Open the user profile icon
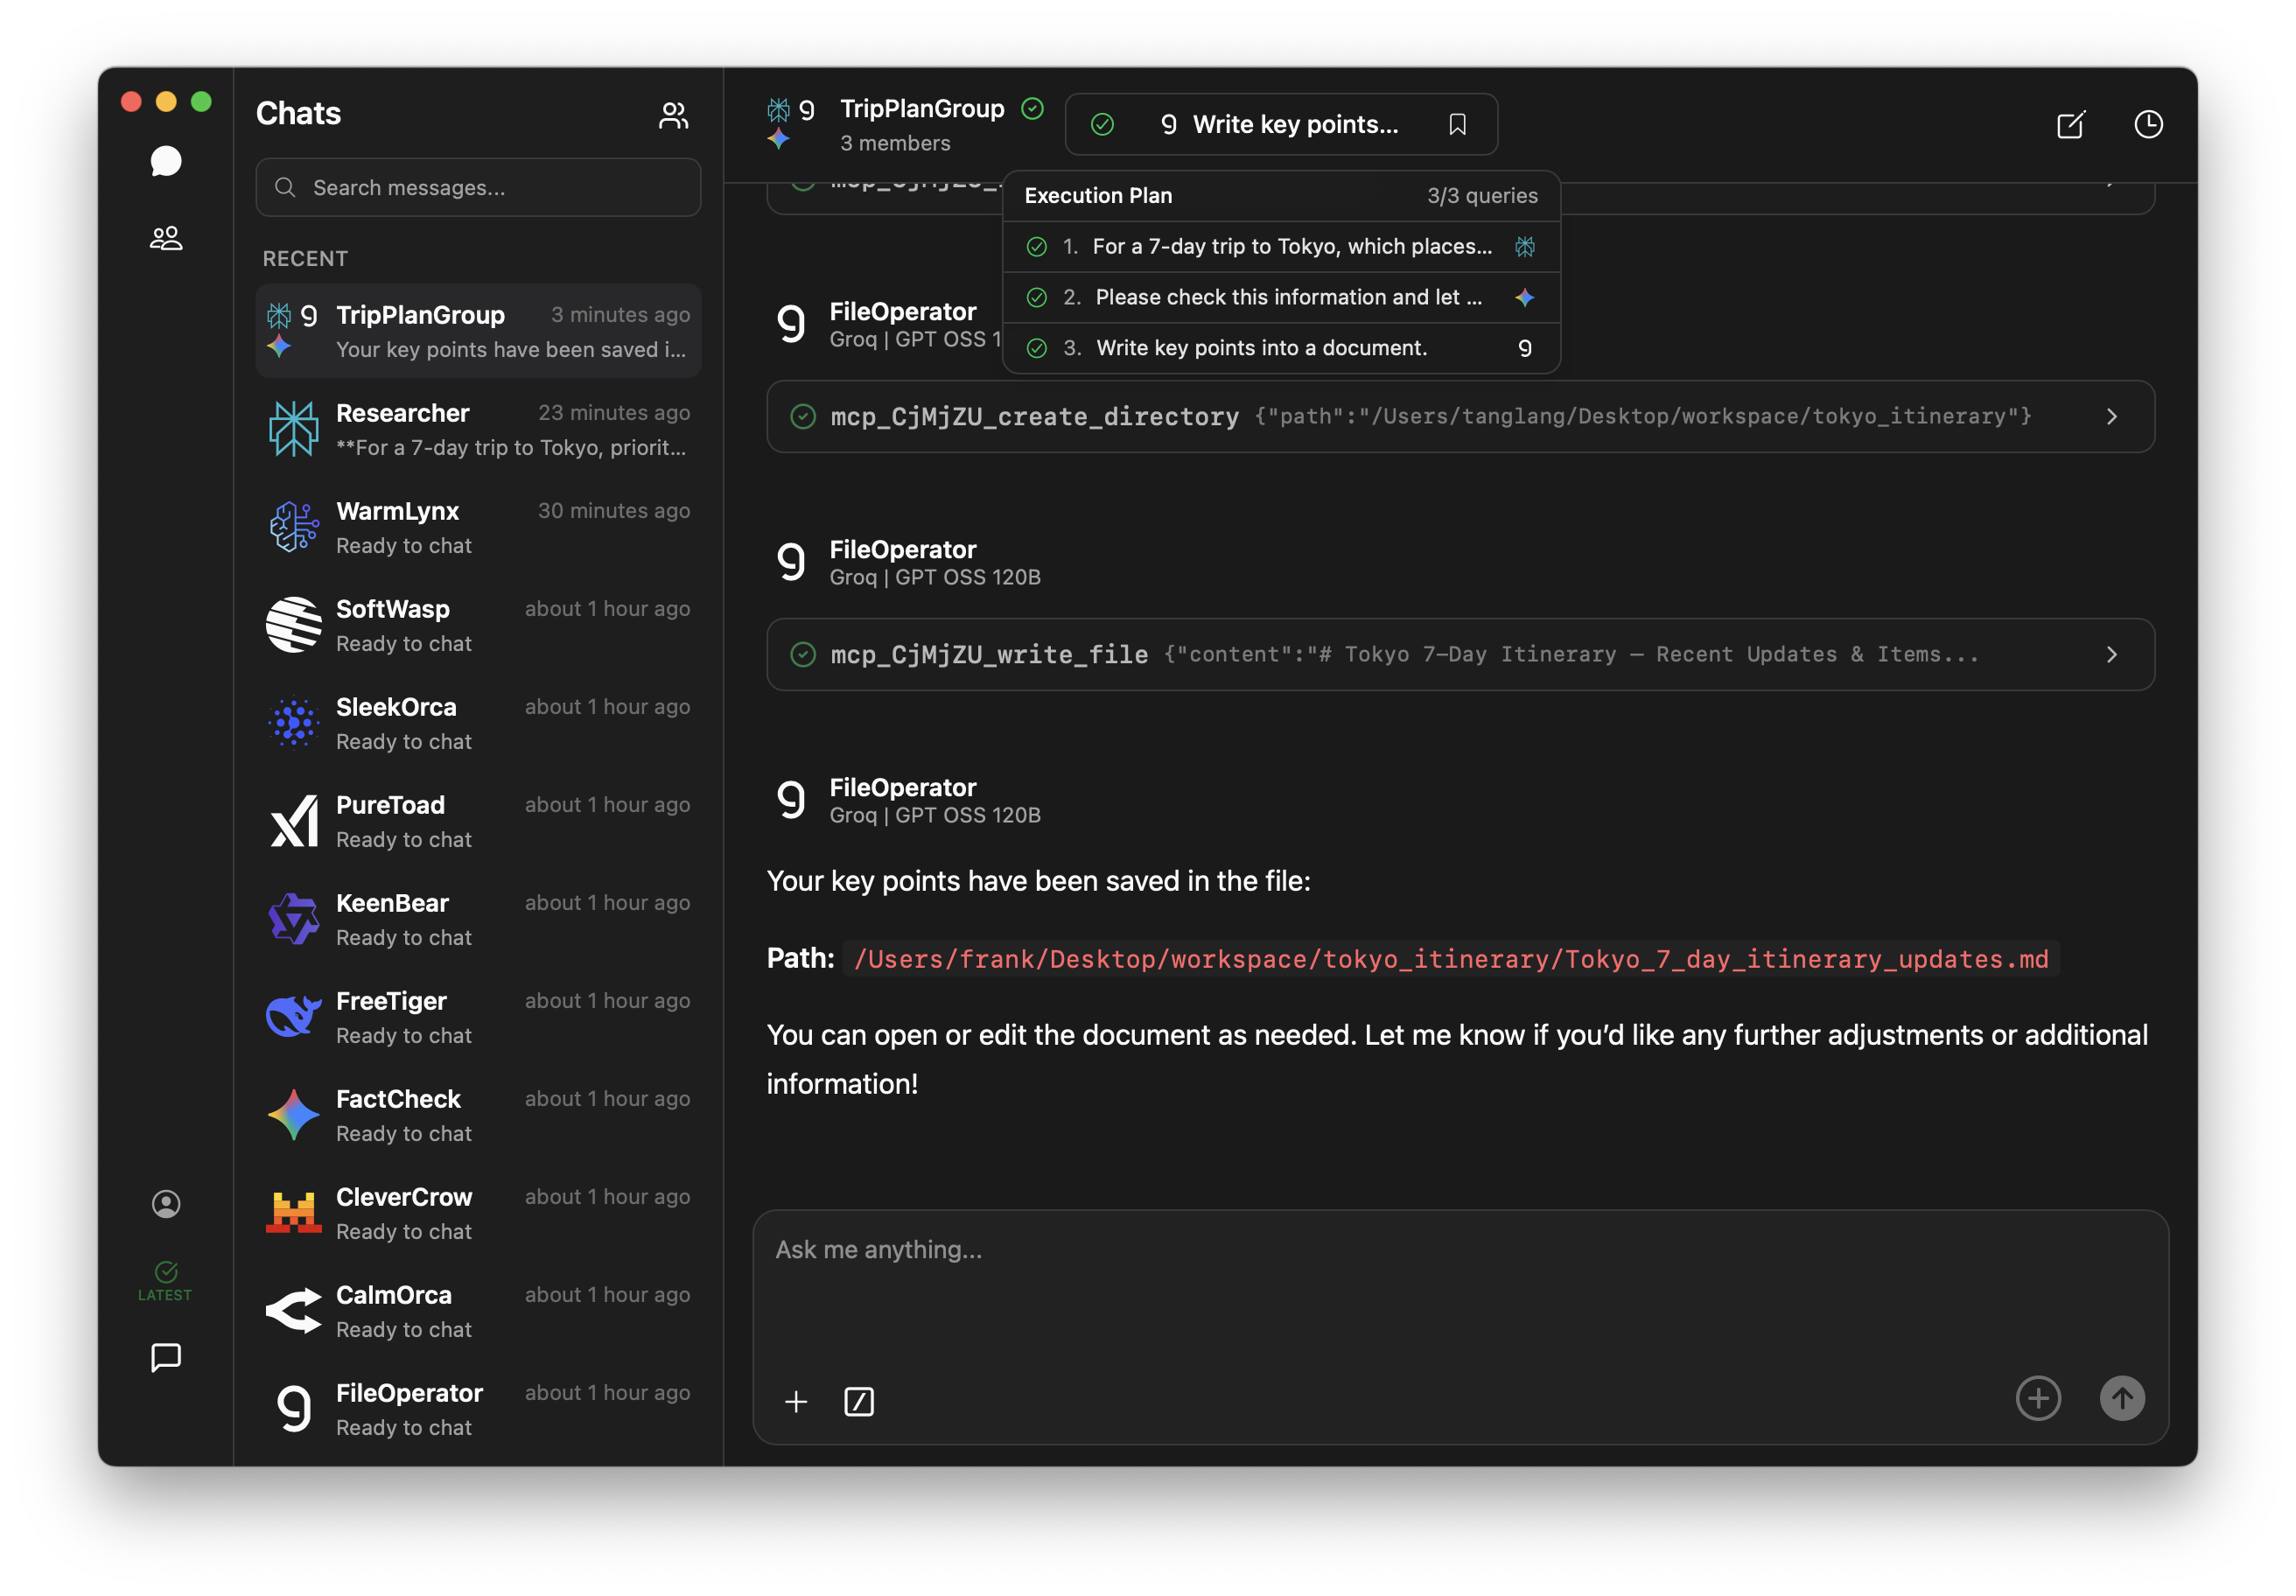This screenshot has height=1596, width=2296. point(166,1203)
